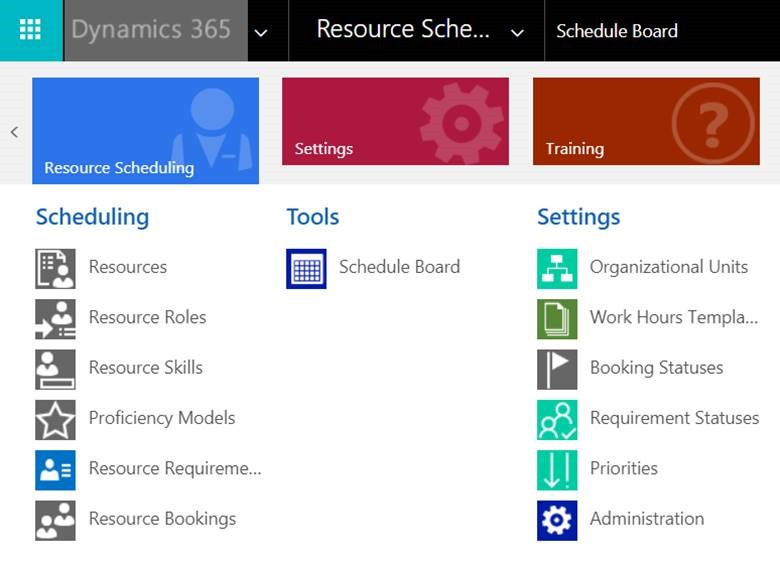The image size is (780, 566).
Task: Click the Resource Roles icon
Action: (x=55, y=319)
